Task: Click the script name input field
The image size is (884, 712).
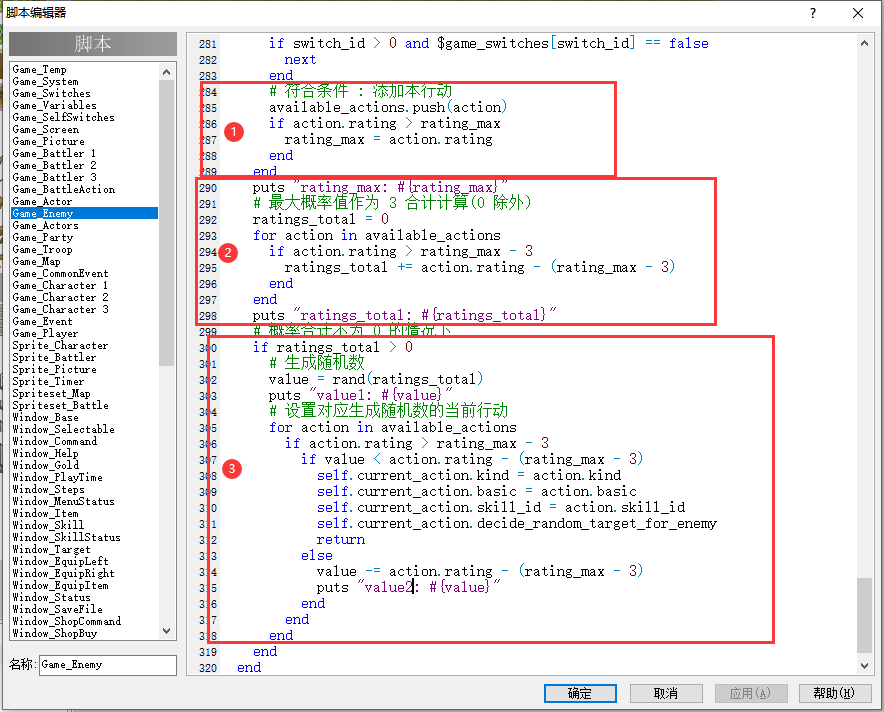Action: (x=107, y=665)
